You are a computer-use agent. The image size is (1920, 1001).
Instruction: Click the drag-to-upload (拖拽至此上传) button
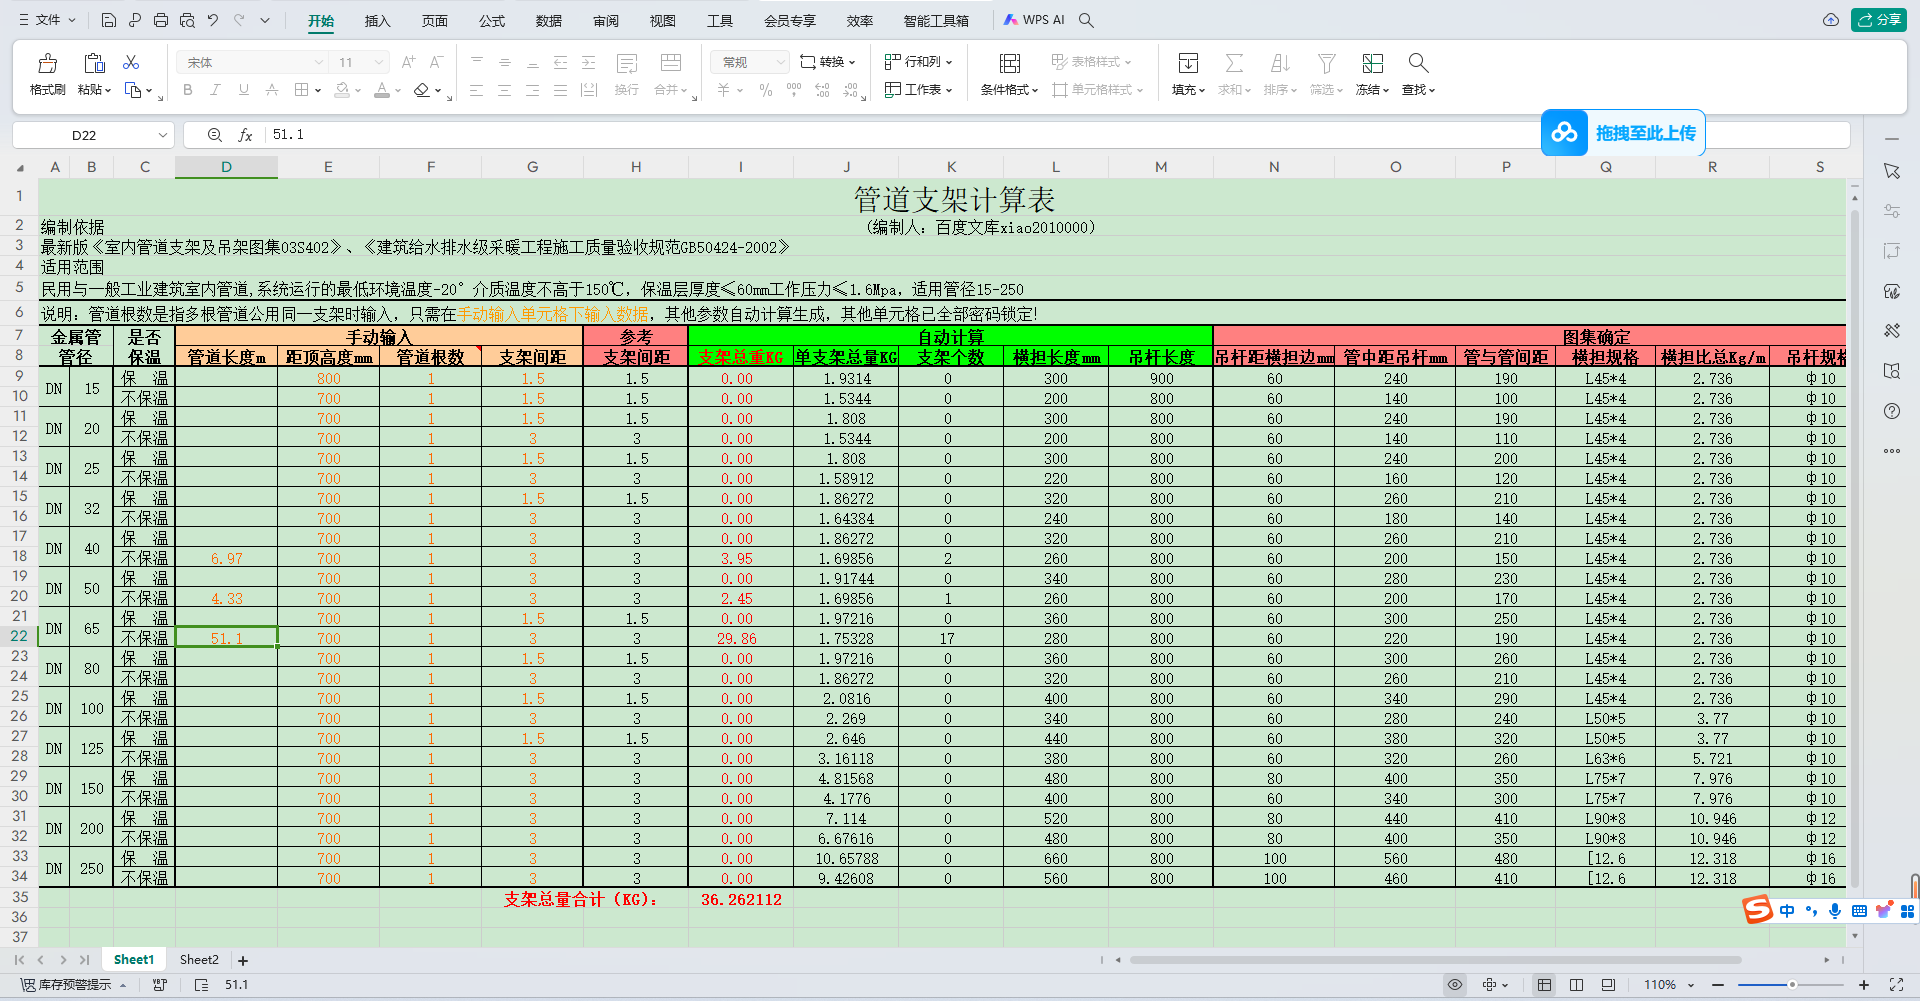1623,133
